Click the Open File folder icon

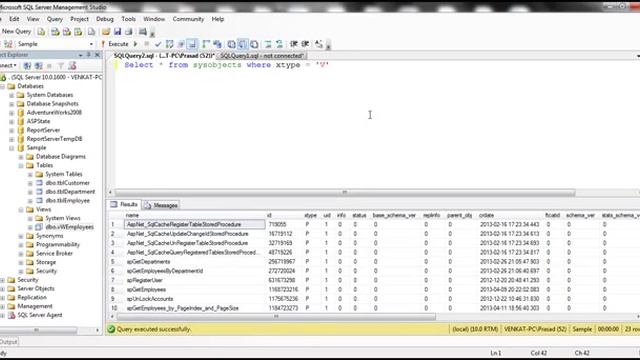click(x=106, y=32)
